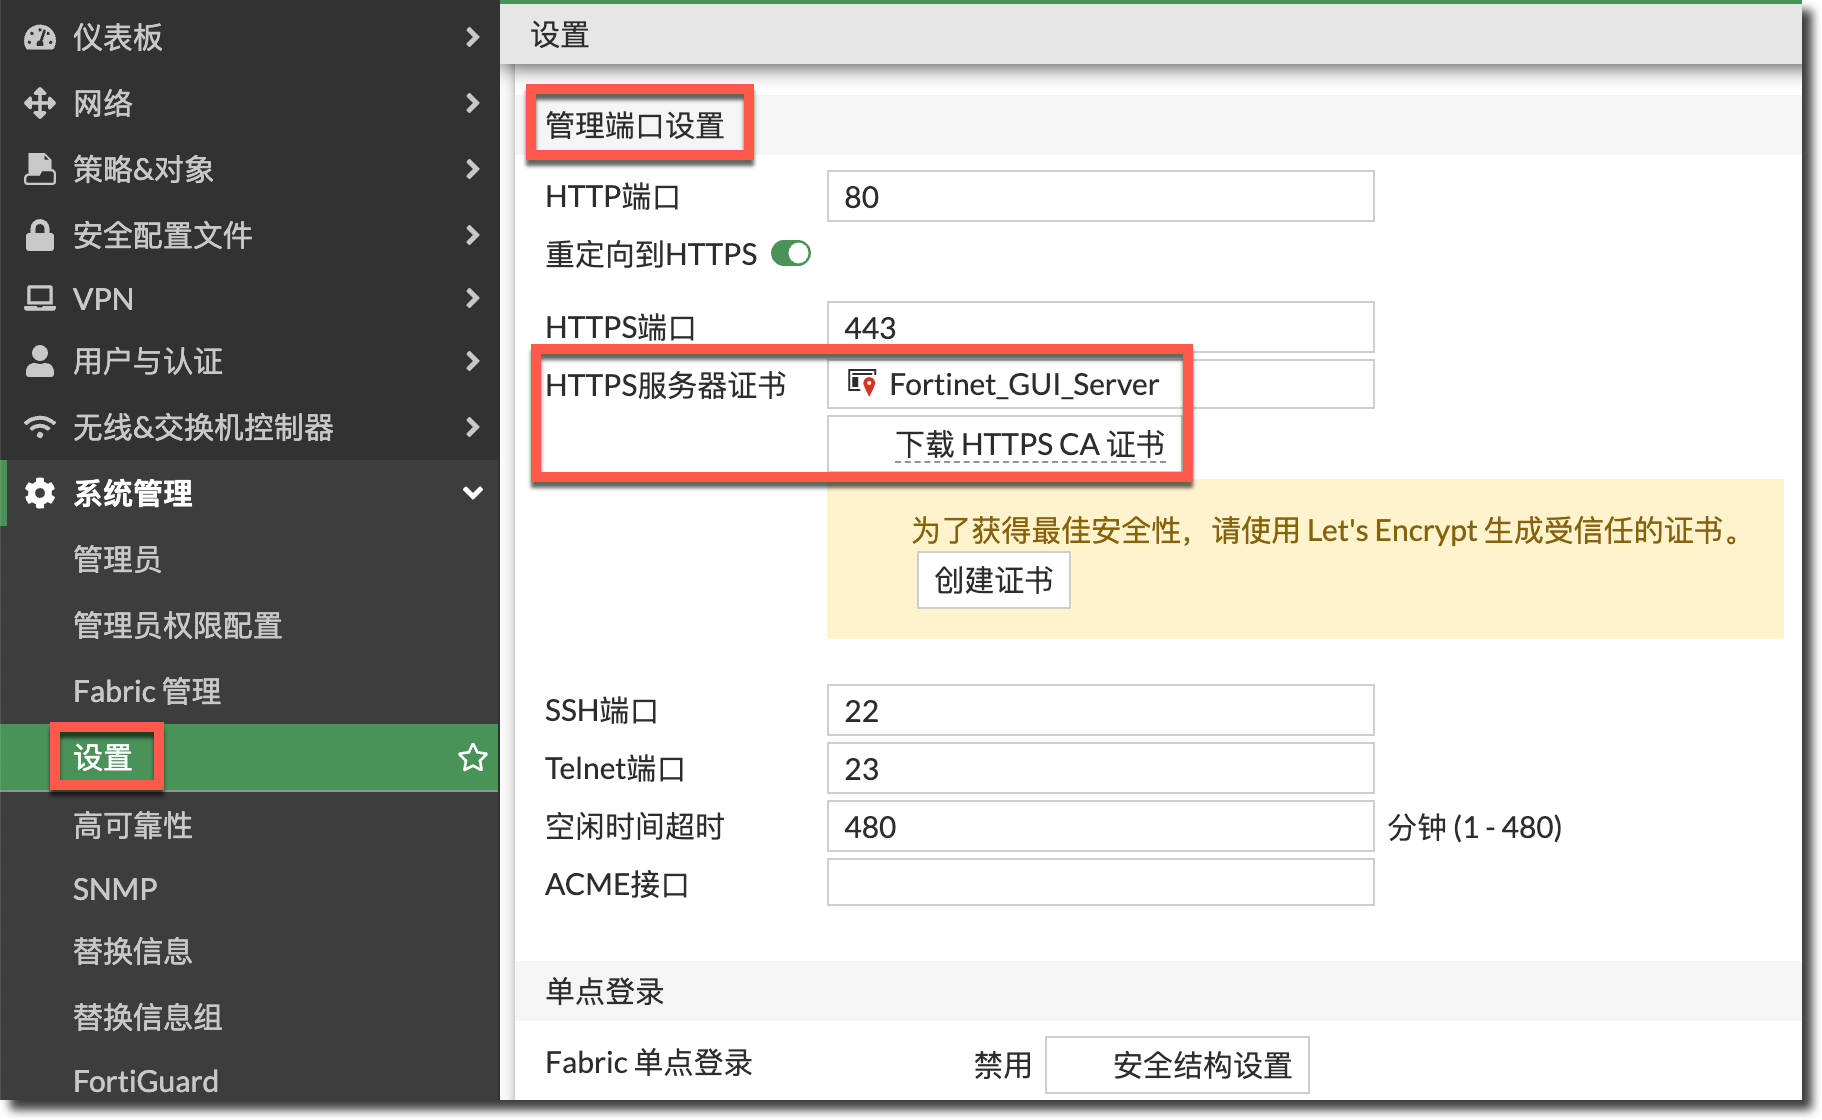Click the User & Authentication person icon

40,361
